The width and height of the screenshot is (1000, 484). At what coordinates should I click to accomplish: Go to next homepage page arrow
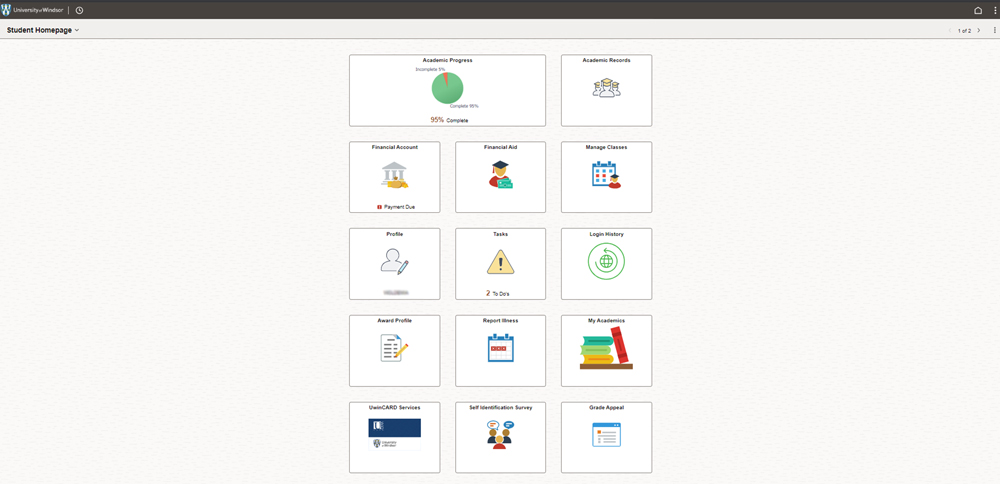pyautogui.click(x=979, y=31)
